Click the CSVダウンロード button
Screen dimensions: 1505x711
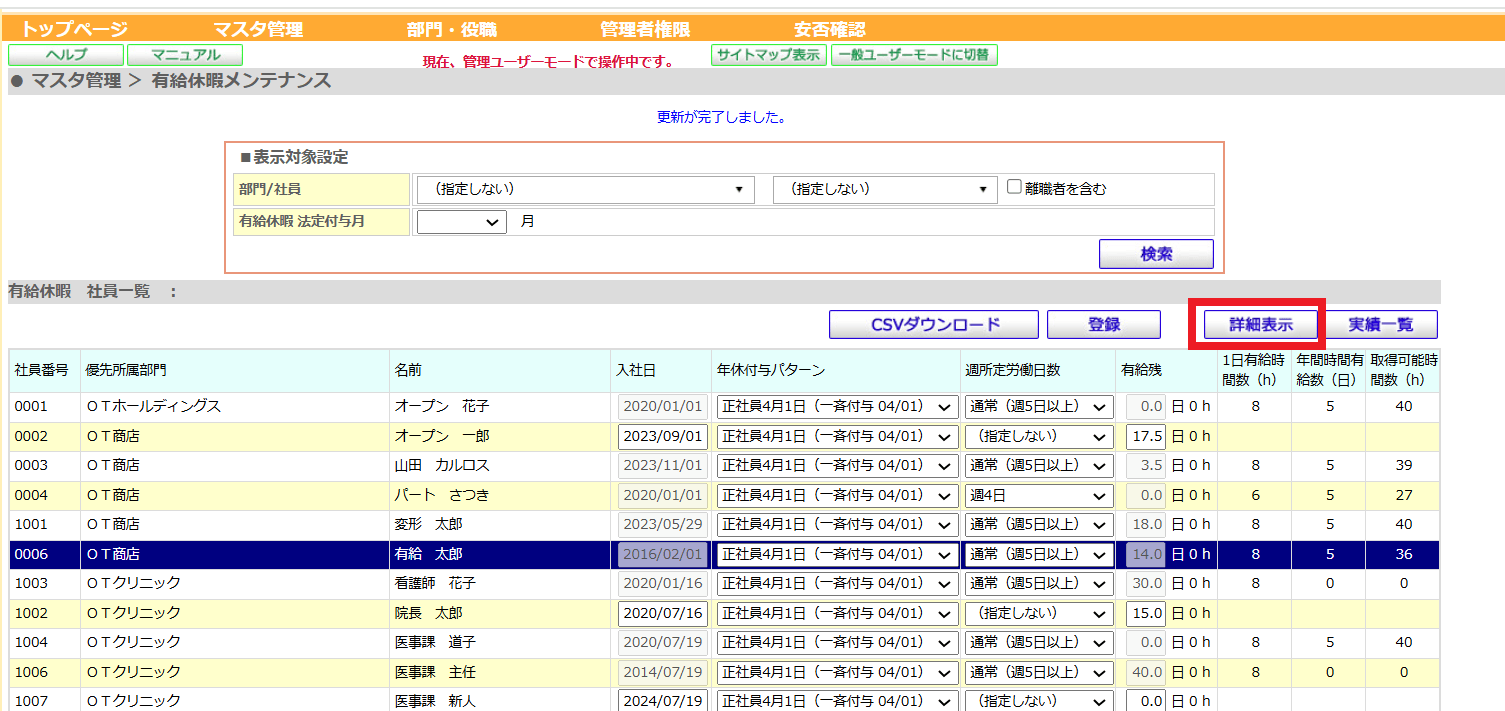(935, 325)
